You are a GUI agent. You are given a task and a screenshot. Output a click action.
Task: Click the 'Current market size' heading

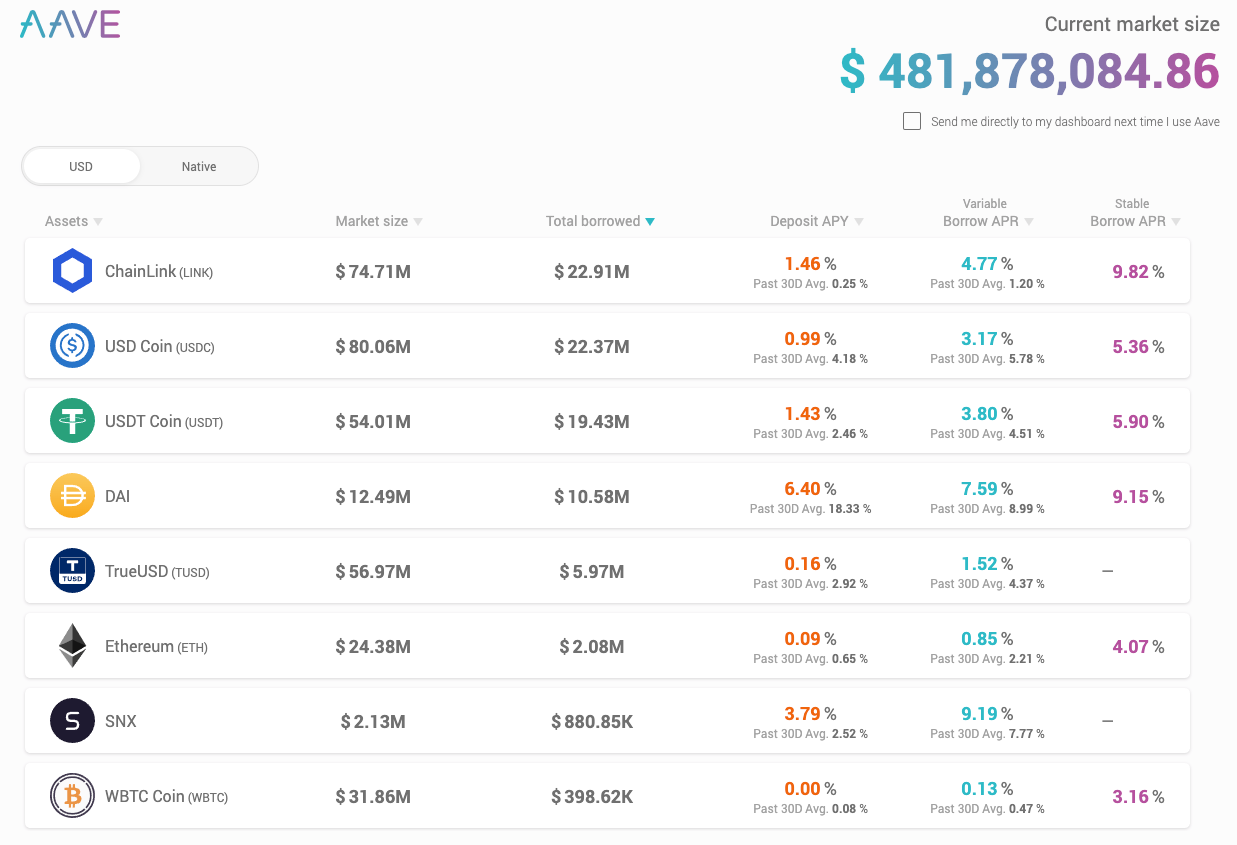(x=1132, y=24)
